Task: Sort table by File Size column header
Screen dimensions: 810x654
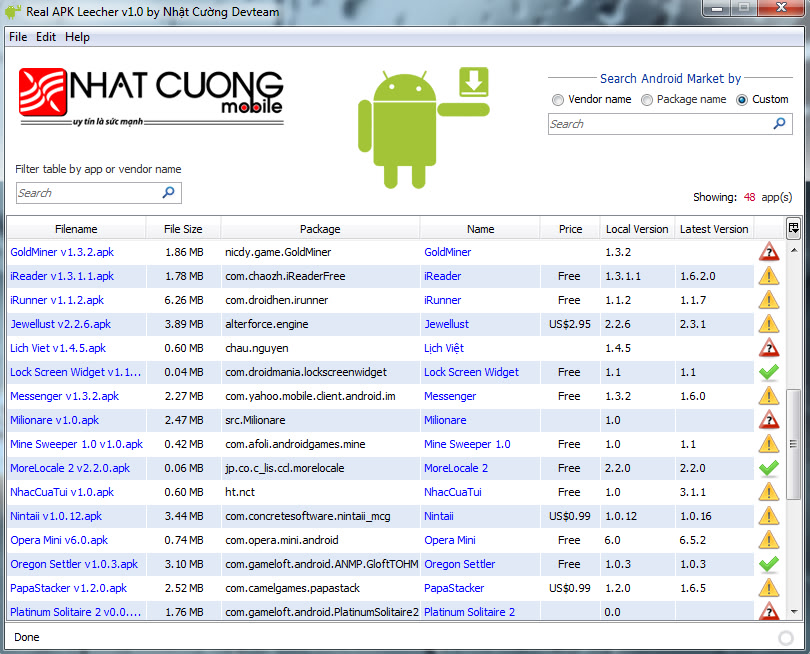Action: 183,229
